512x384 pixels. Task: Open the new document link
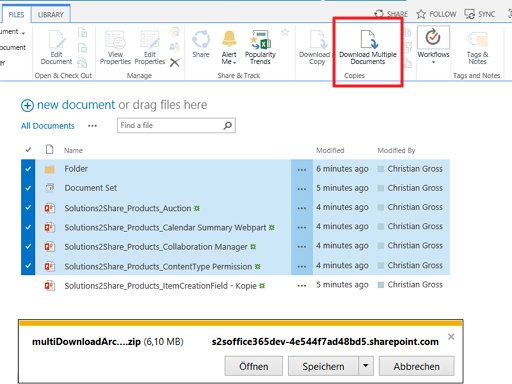point(76,105)
